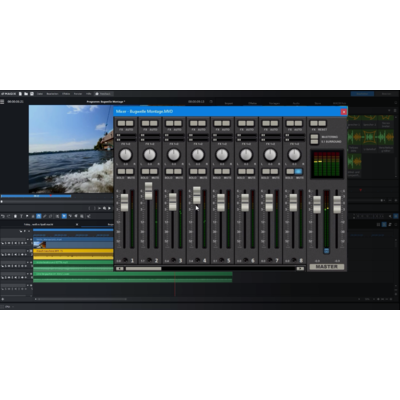Click the volume fader of mixer track 2
This screenshot has width=400, height=400.
click(x=149, y=191)
